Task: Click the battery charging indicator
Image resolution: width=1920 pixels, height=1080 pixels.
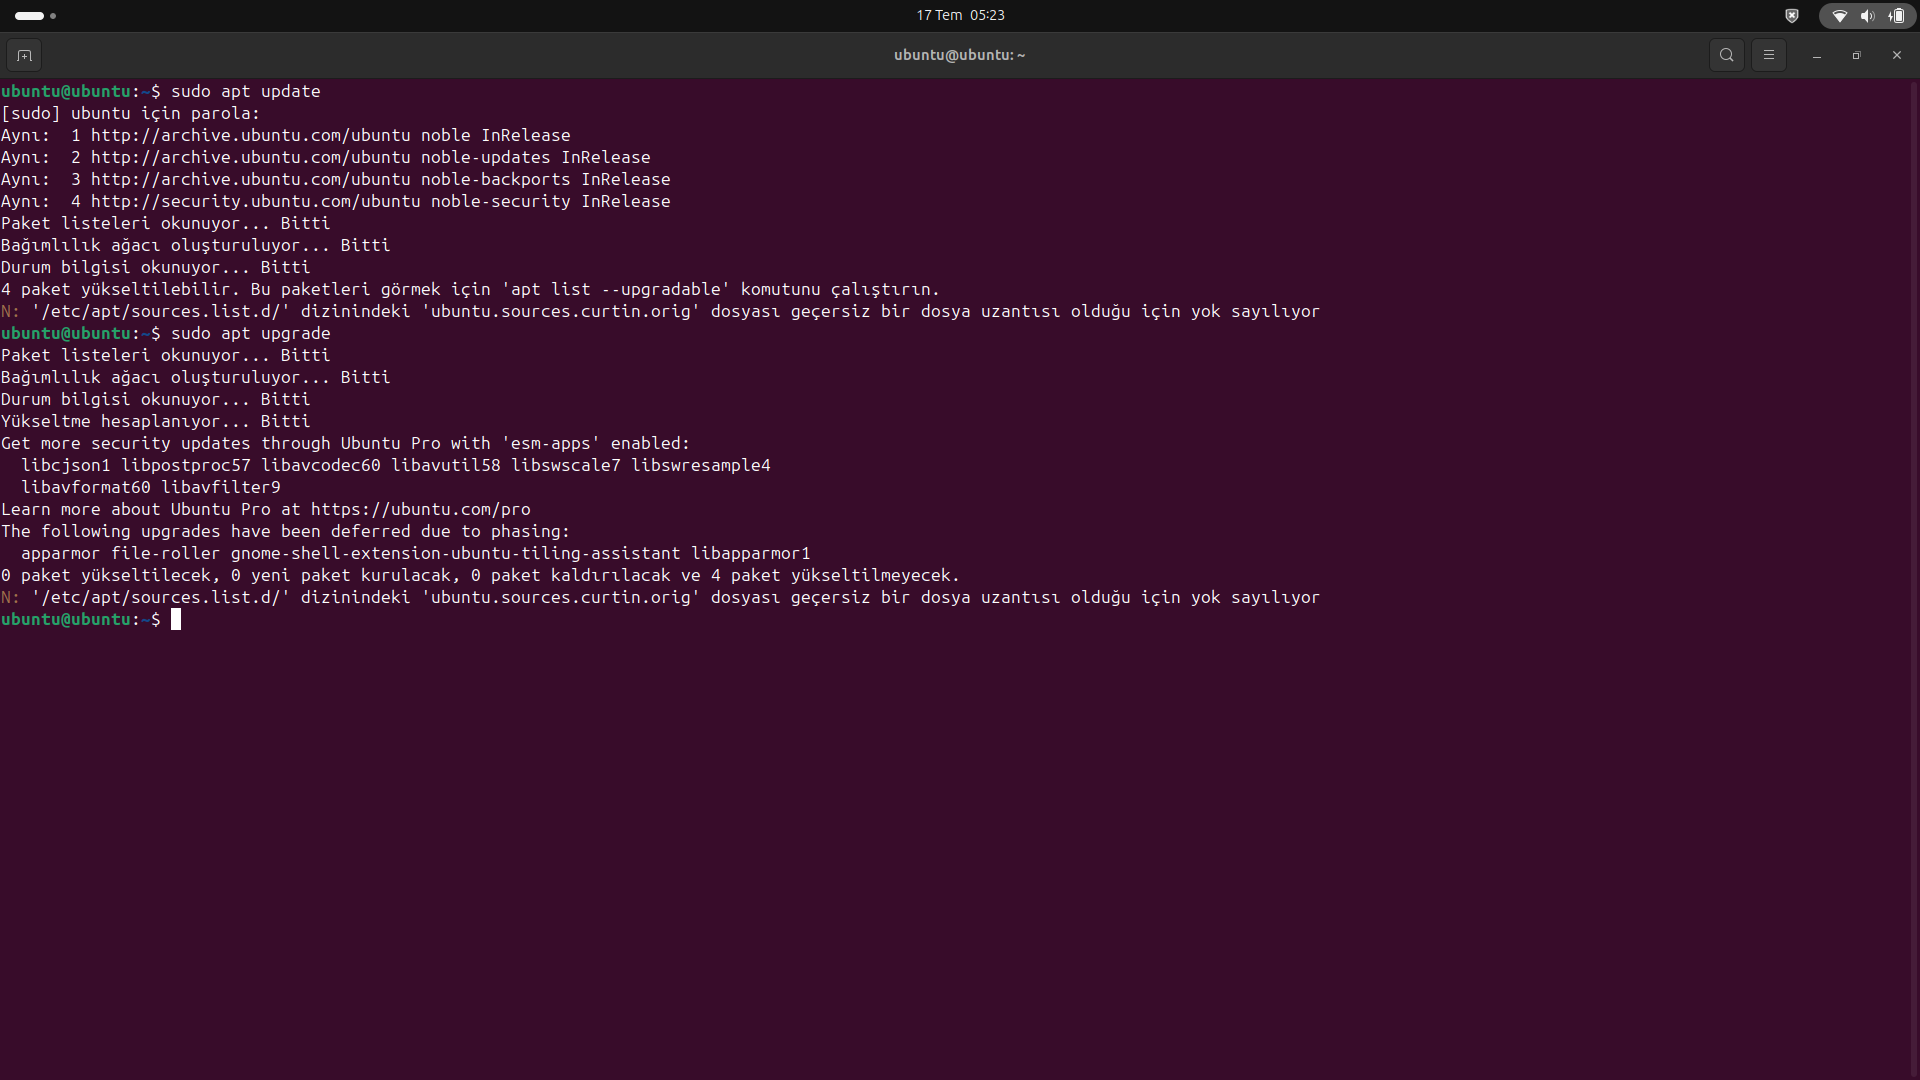Action: point(1896,15)
